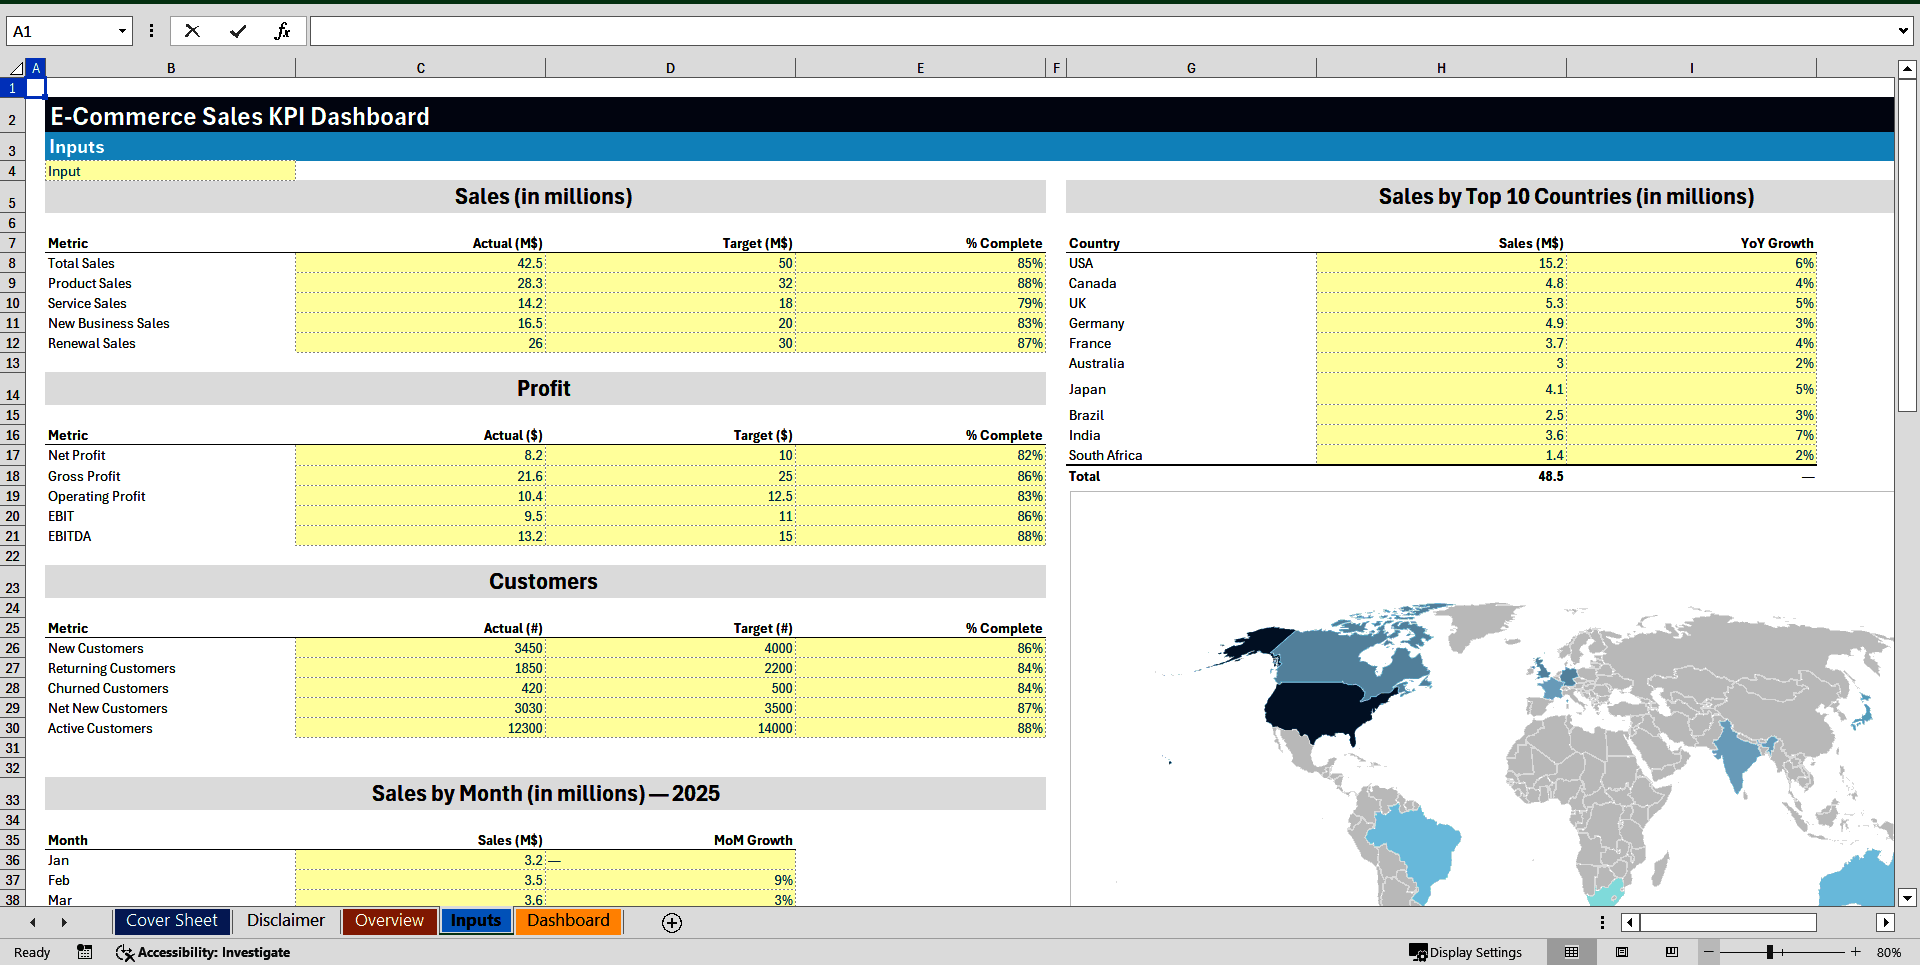Expand the formula bar with its chevron
The width and height of the screenshot is (1920, 966).
[1903, 31]
